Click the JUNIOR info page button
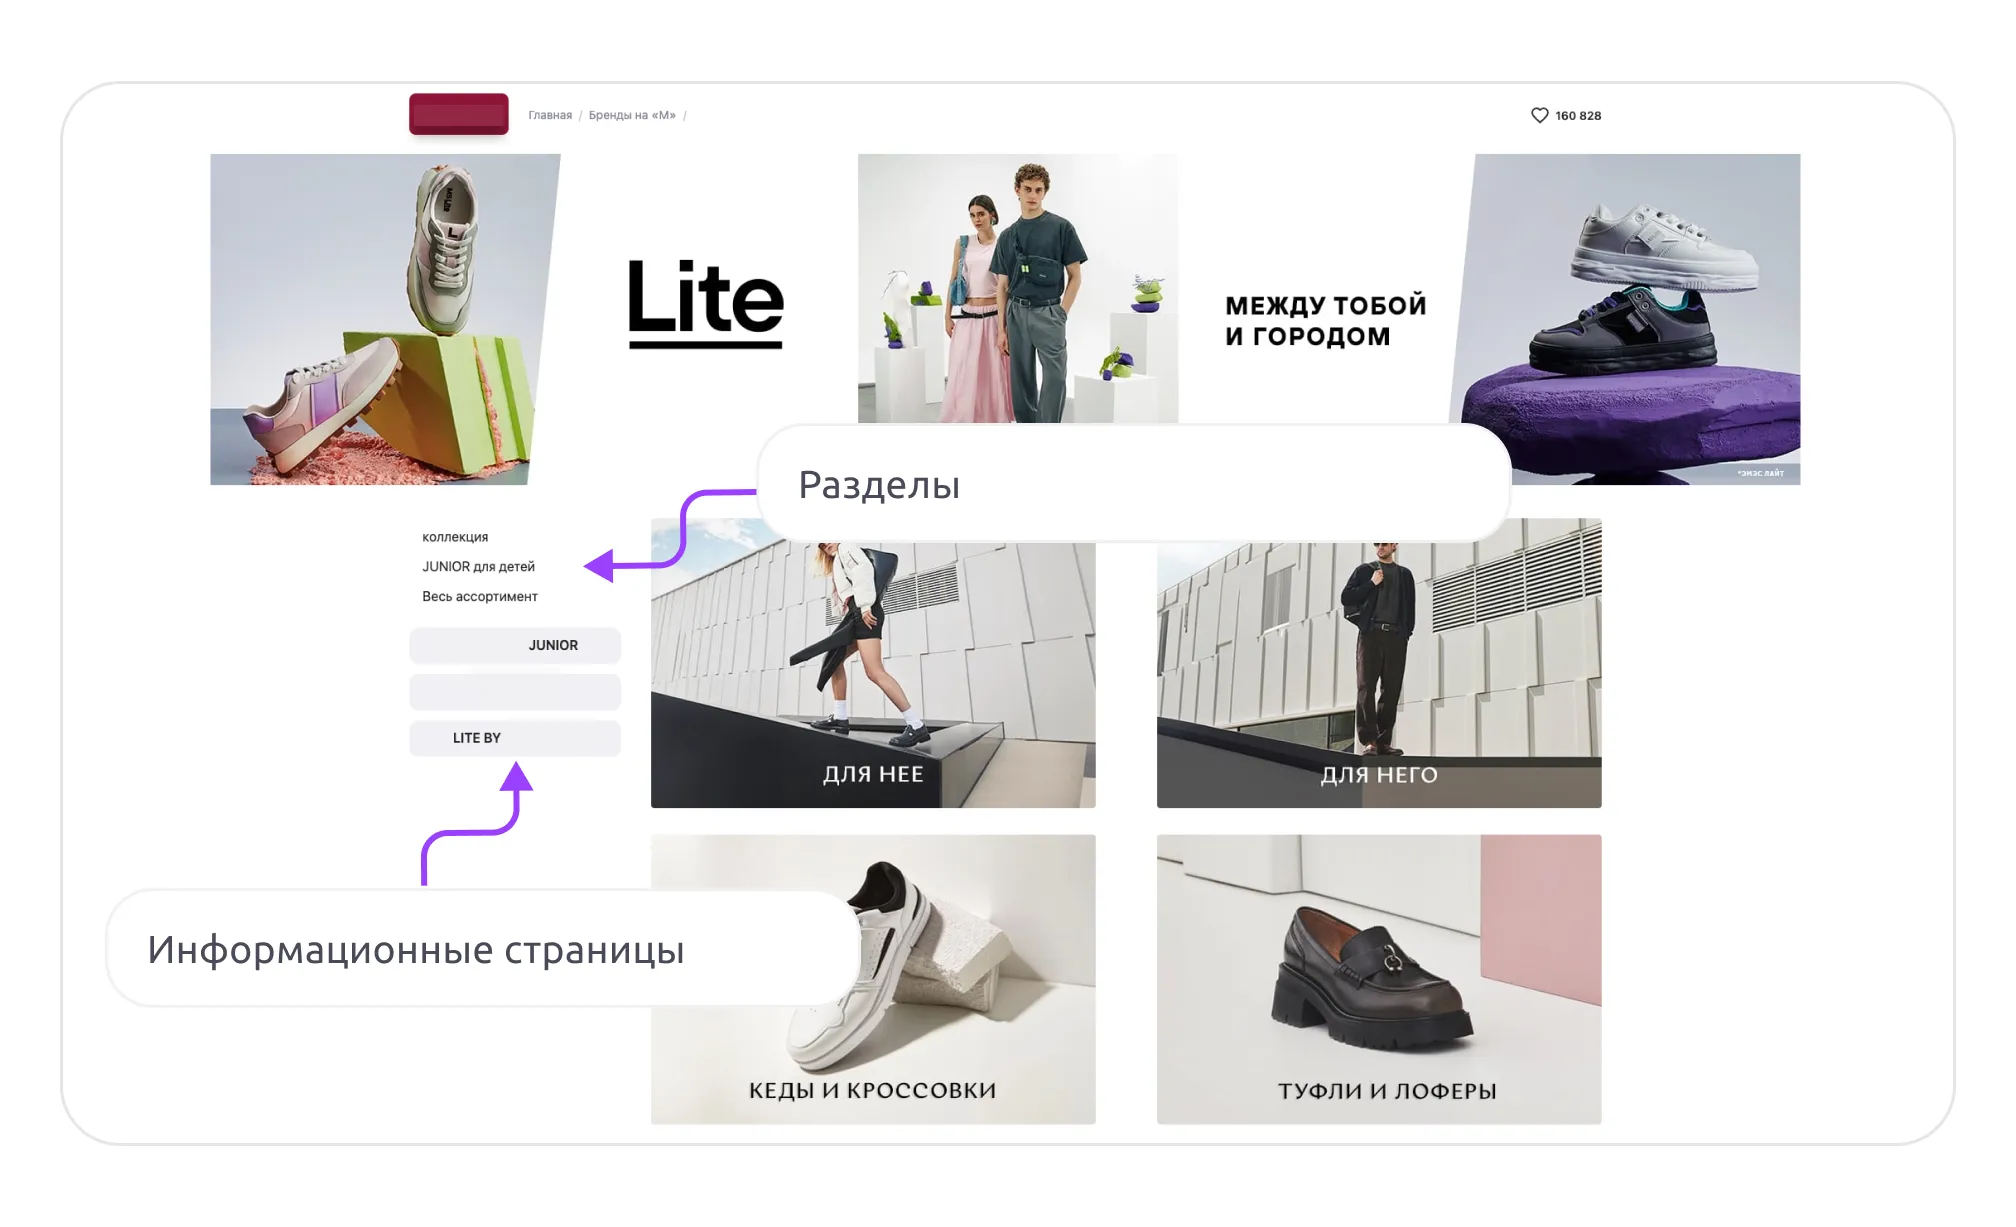2016x1227 pixels. point(515,645)
